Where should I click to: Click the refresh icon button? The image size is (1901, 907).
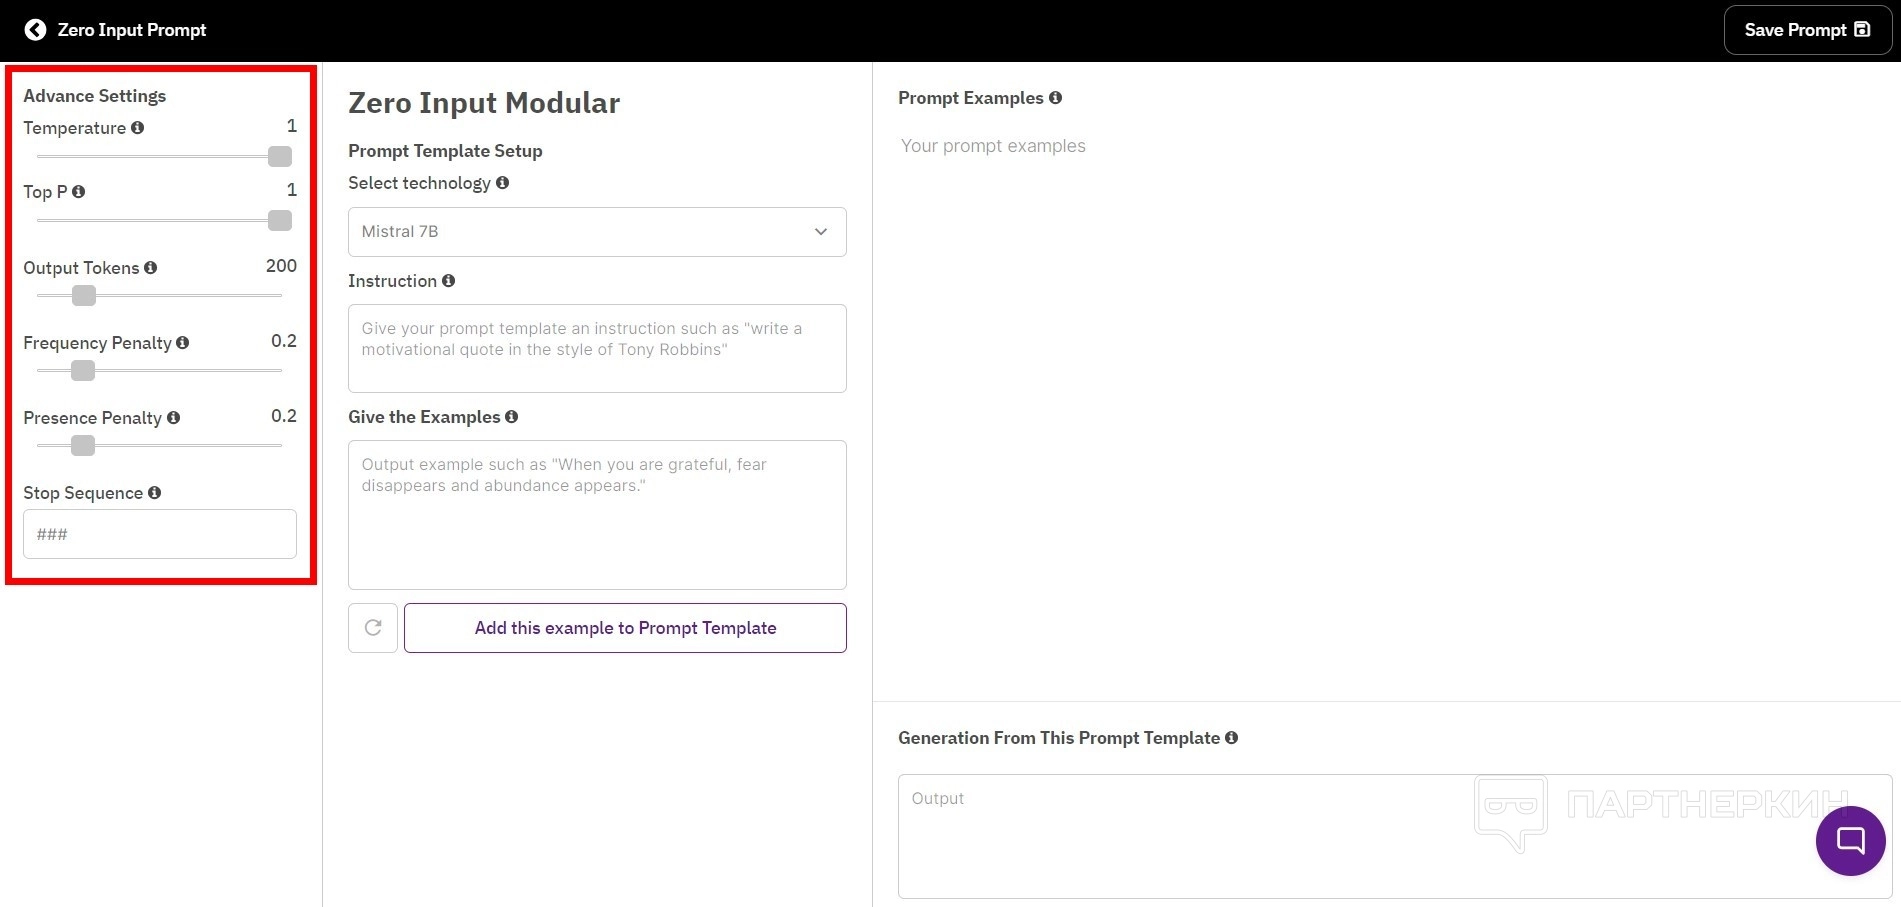373,628
